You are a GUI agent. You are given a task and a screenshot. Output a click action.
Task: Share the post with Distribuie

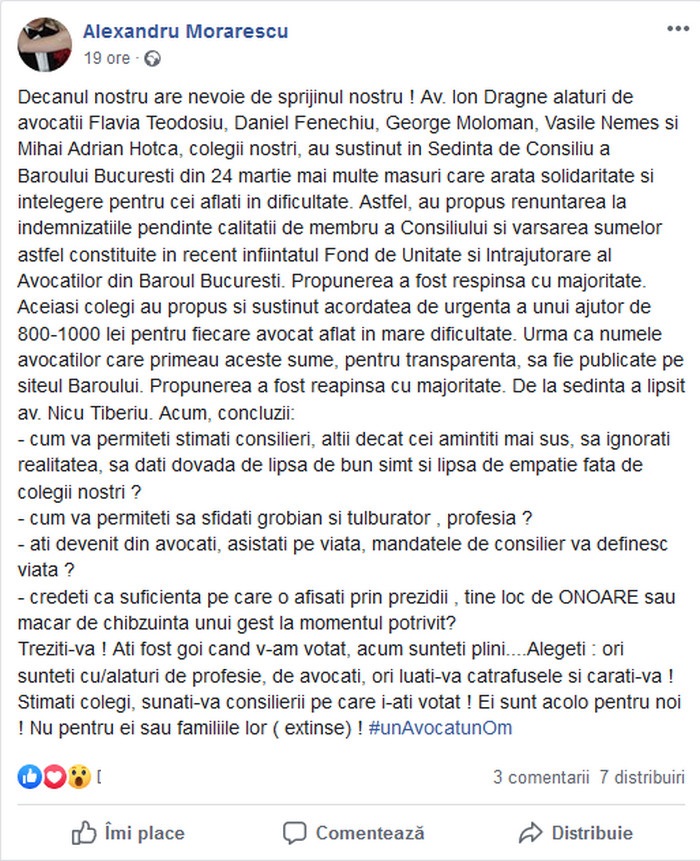click(x=592, y=833)
